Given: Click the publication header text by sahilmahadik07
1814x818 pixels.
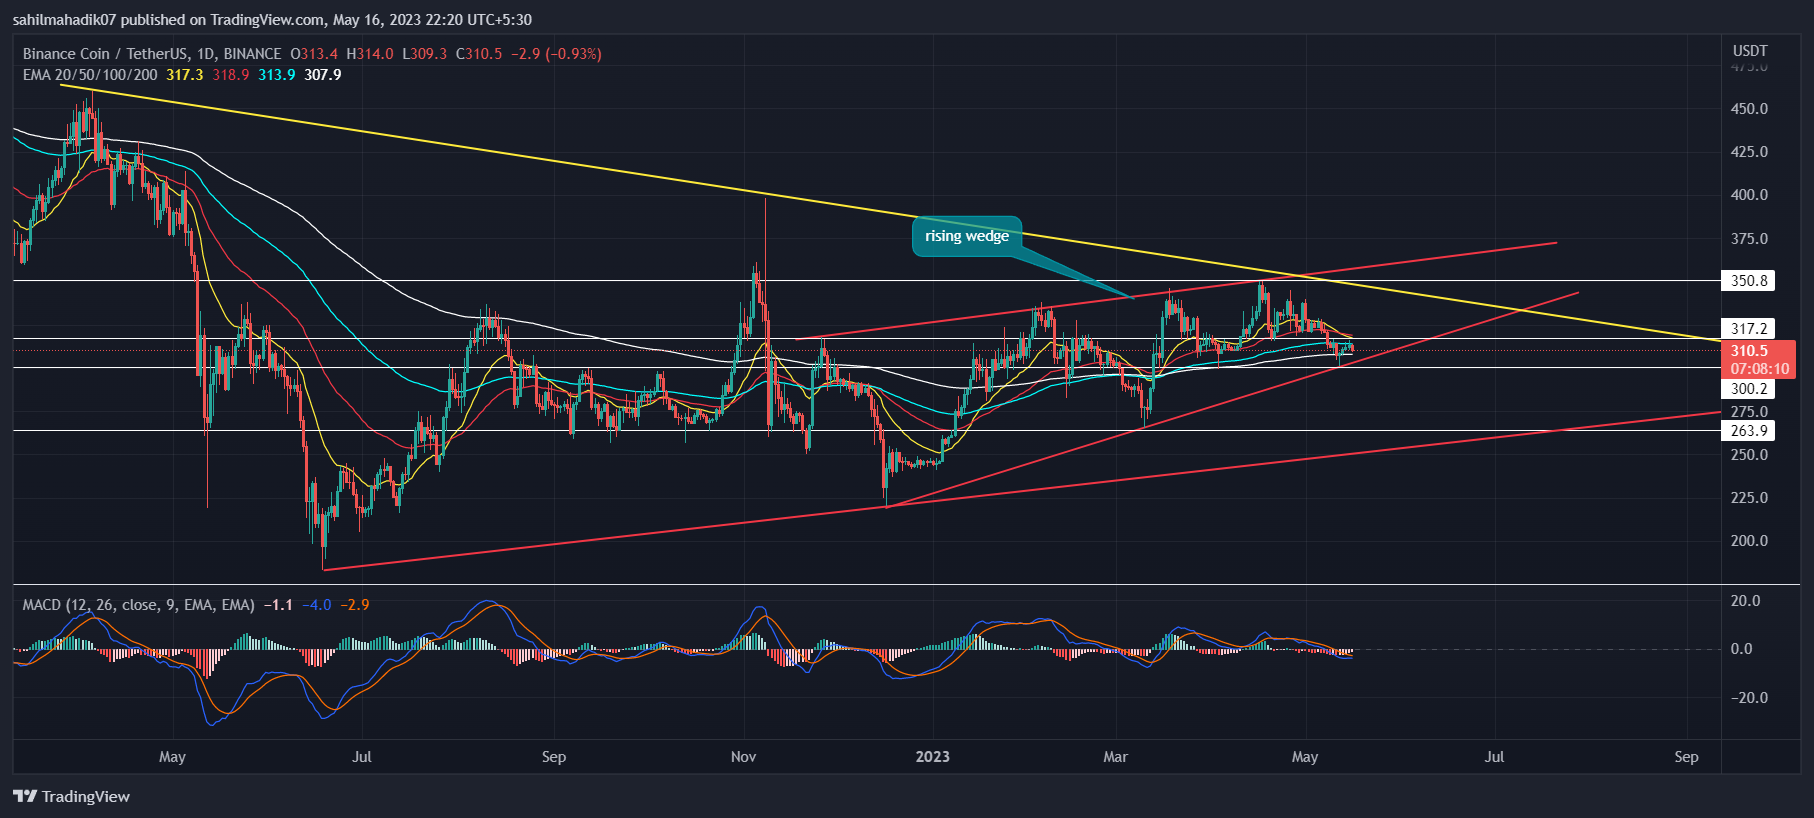Looking at the screenshot, I should (272, 19).
